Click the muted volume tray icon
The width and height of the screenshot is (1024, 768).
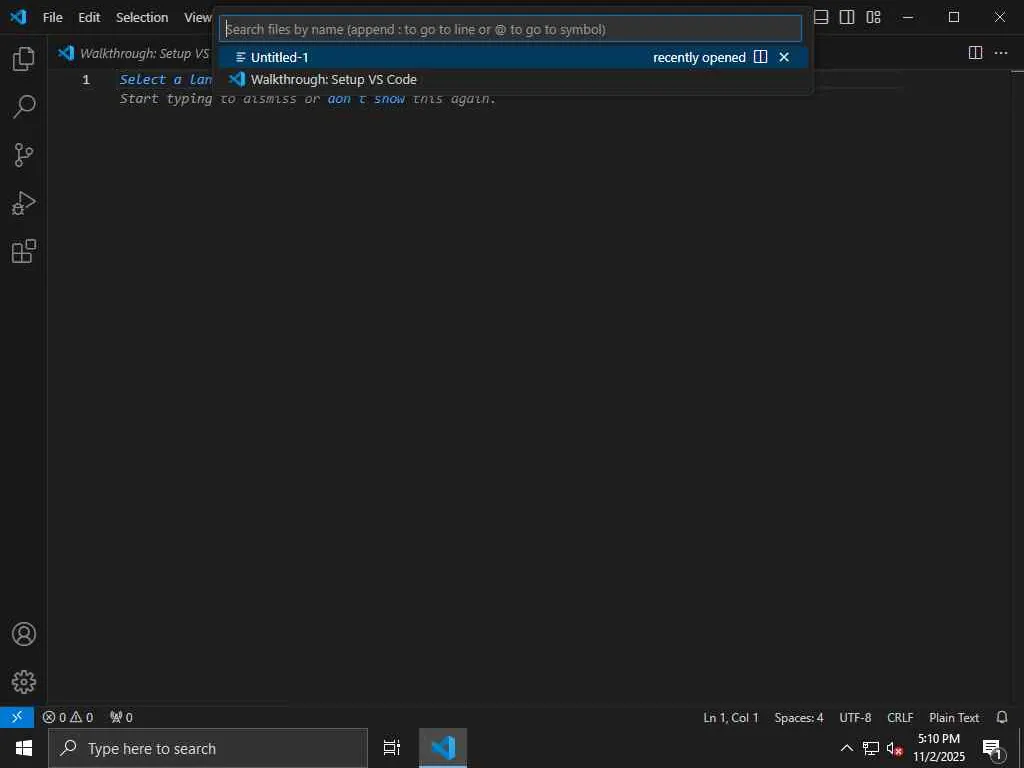click(894, 748)
